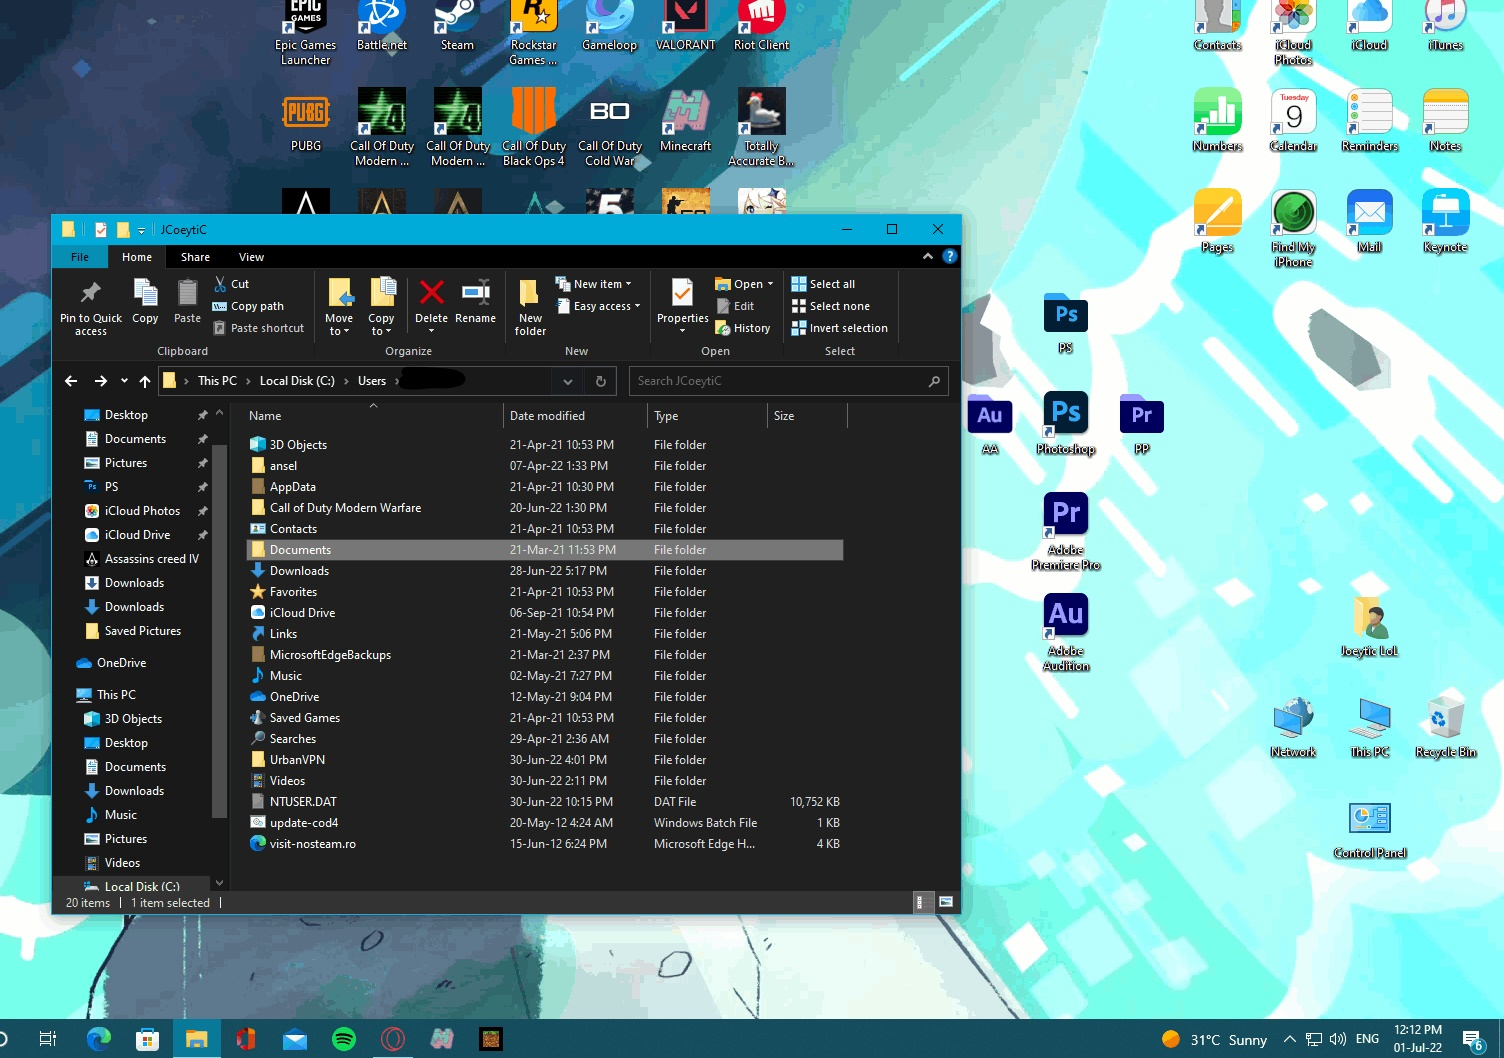Screen dimensions: 1504x1058
Task: Click the red Delete icon in ribbon
Action: pos(431,293)
